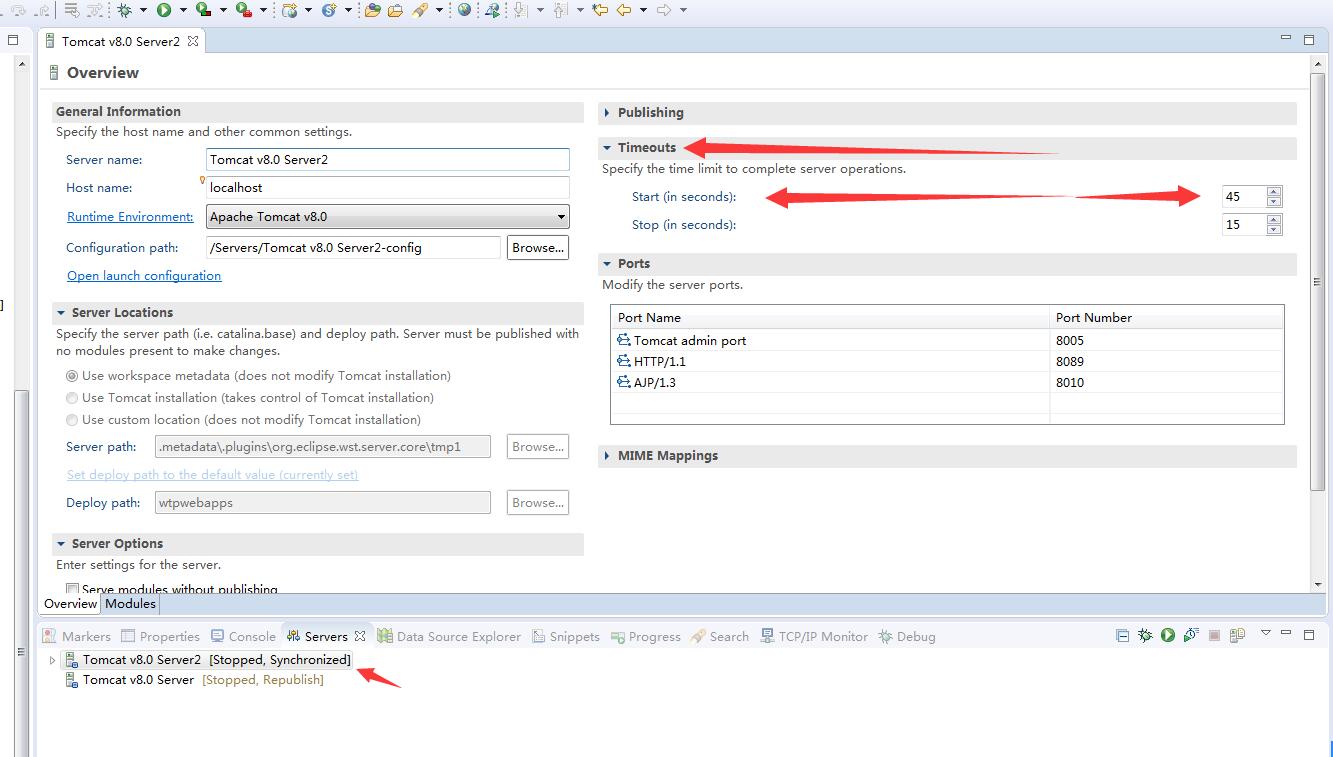
Task: Open the TCP/IP Monitor tab
Action: [x=814, y=636]
